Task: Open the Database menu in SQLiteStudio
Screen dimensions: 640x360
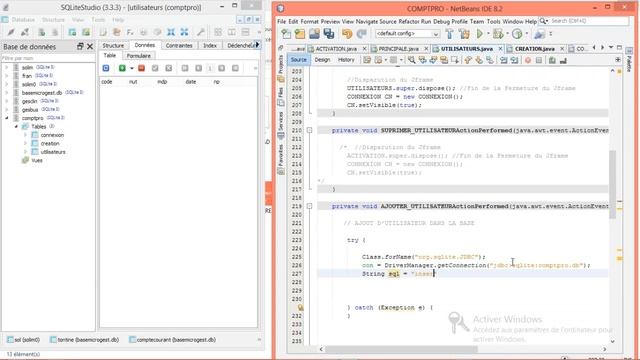Action: (x=23, y=20)
